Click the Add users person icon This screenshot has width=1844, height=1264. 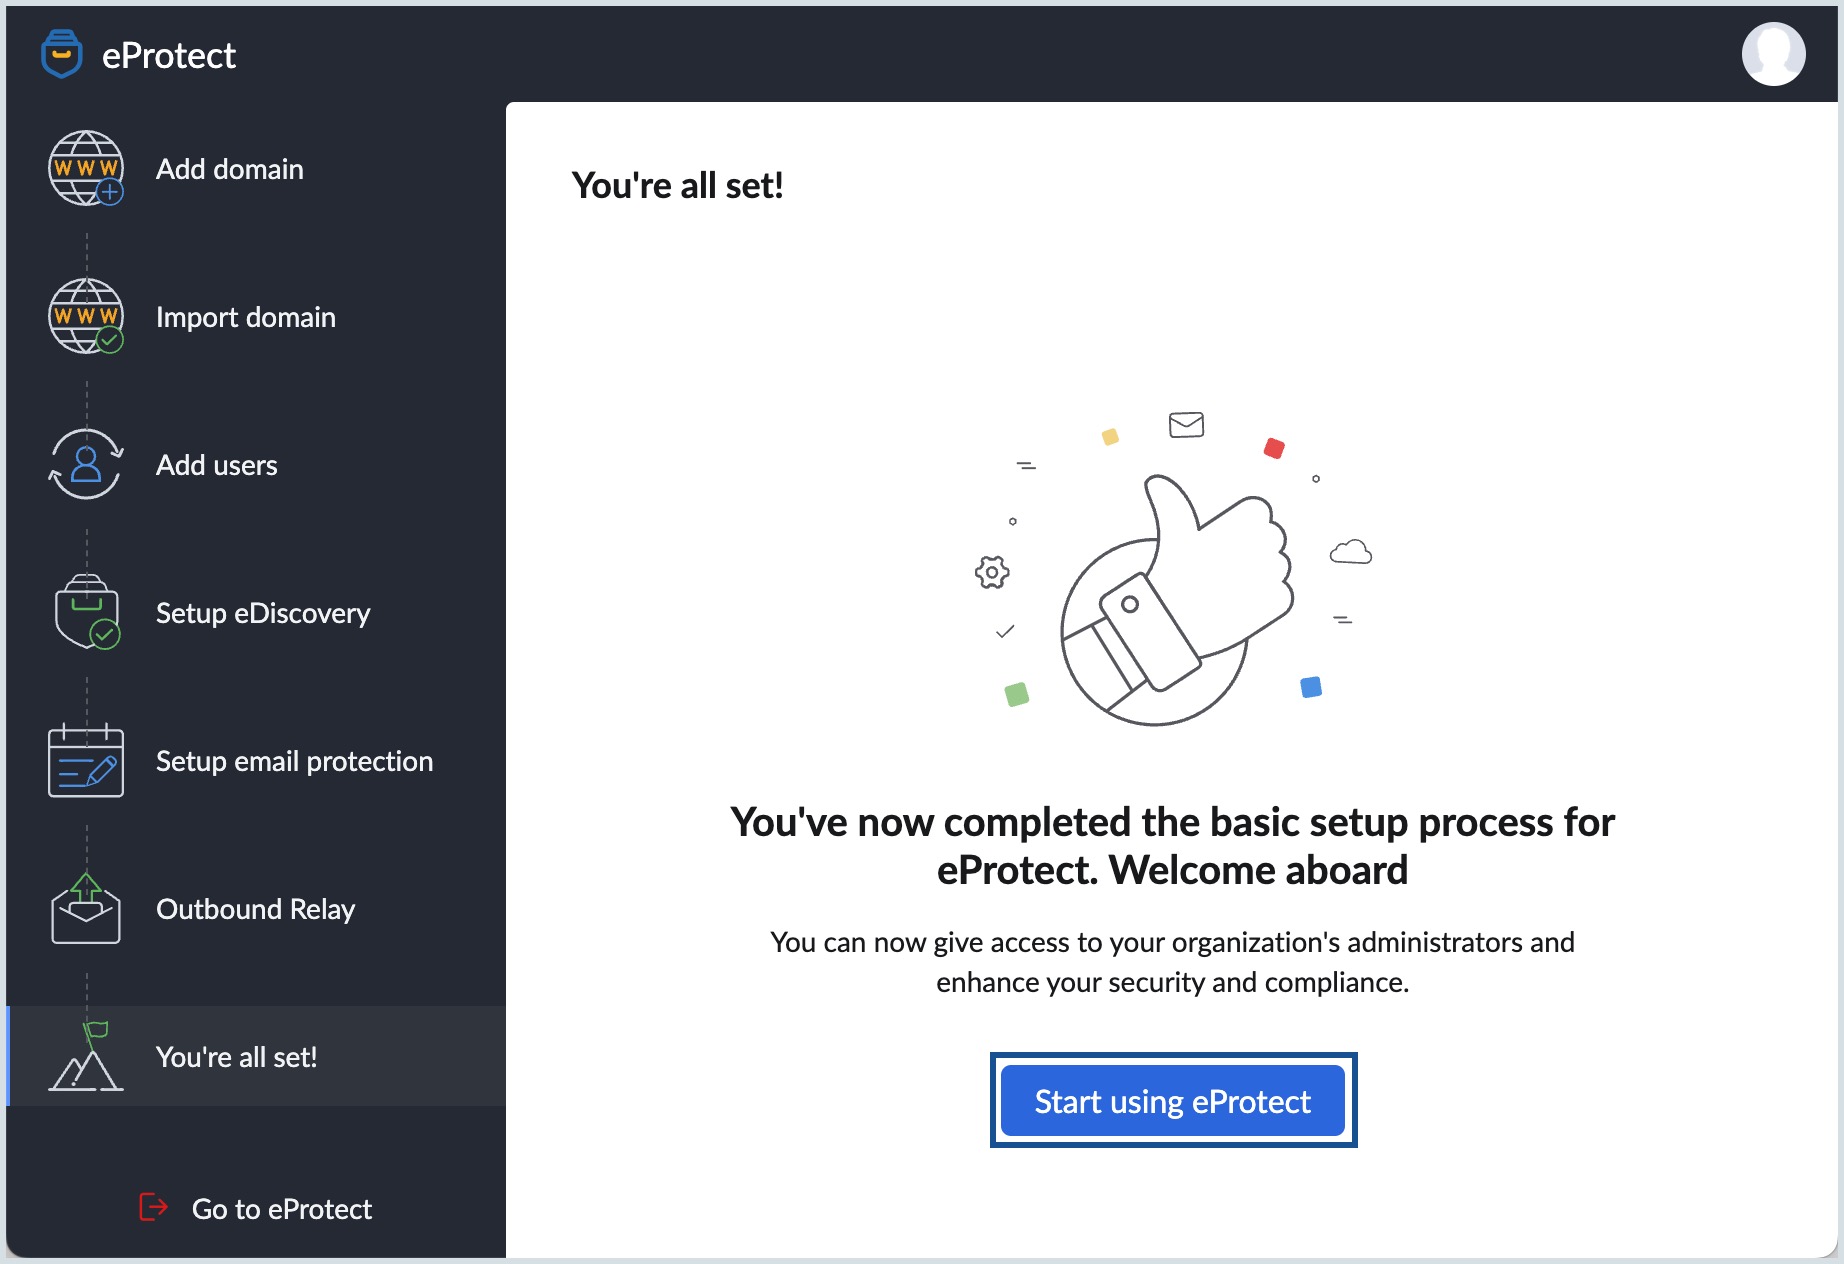(86, 464)
